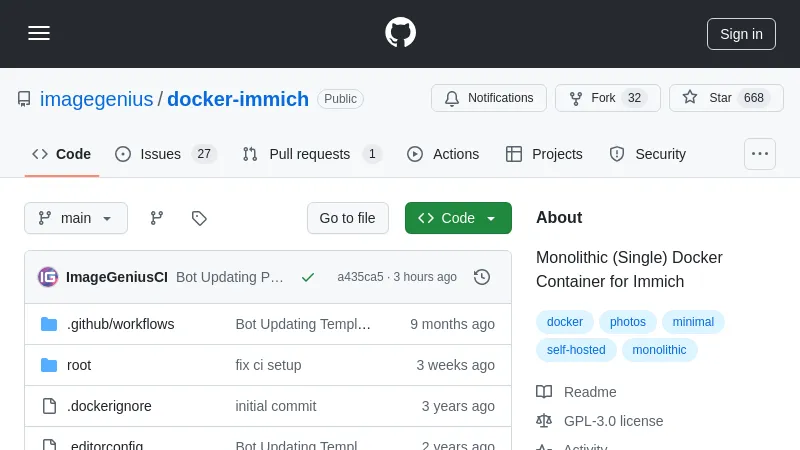Click the GitHub logo in header
The image size is (800, 450).
400,33
